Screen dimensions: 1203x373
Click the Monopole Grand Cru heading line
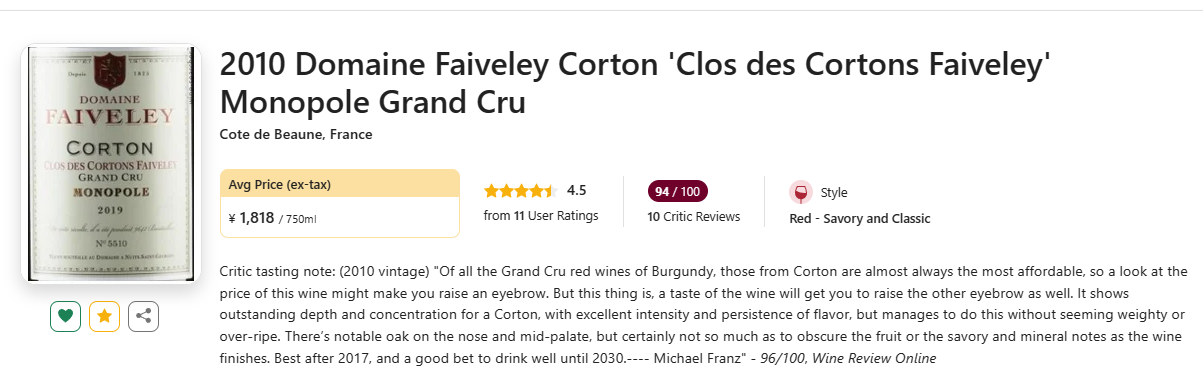pyautogui.click(x=372, y=104)
